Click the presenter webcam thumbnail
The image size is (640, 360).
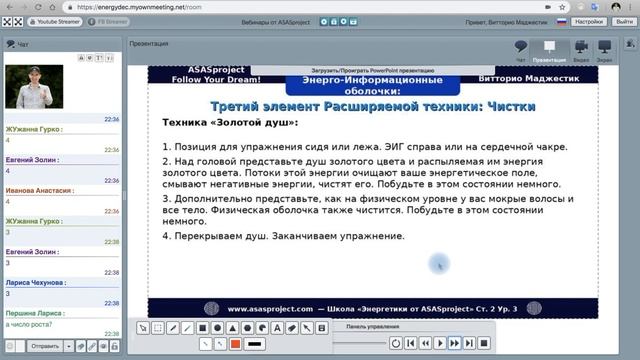(x=34, y=87)
